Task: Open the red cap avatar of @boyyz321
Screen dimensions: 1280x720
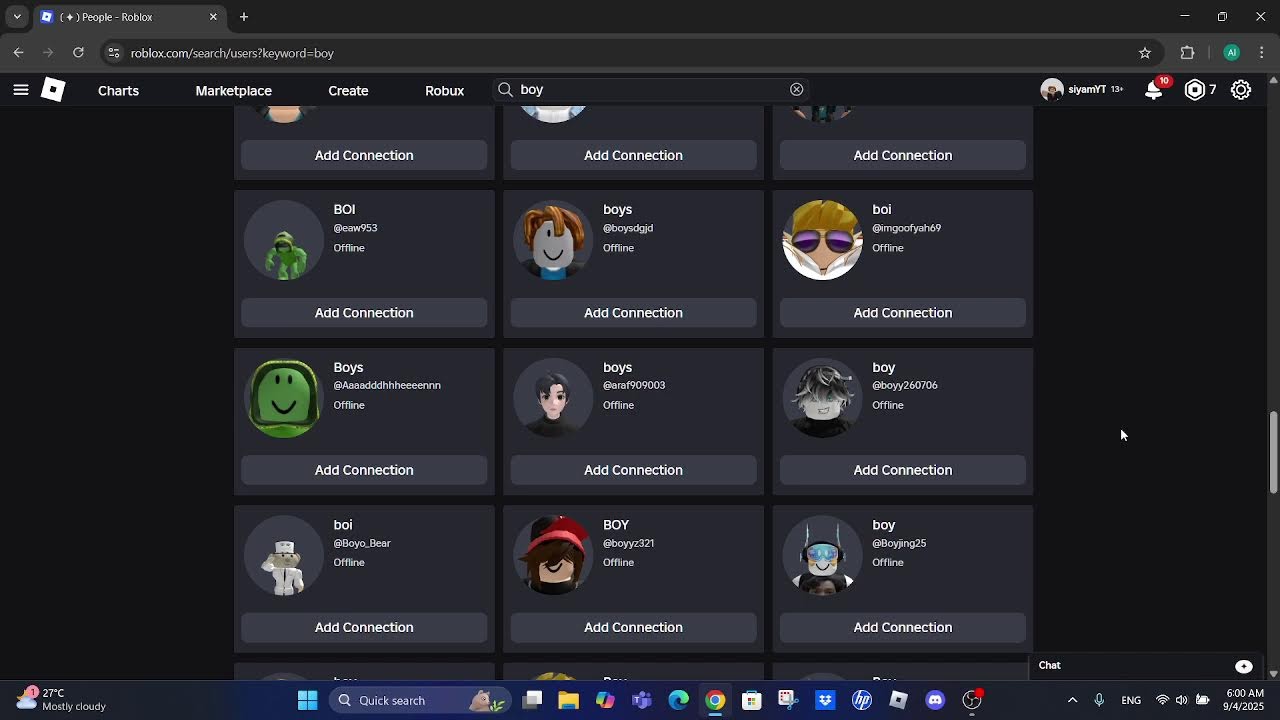Action: (553, 555)
